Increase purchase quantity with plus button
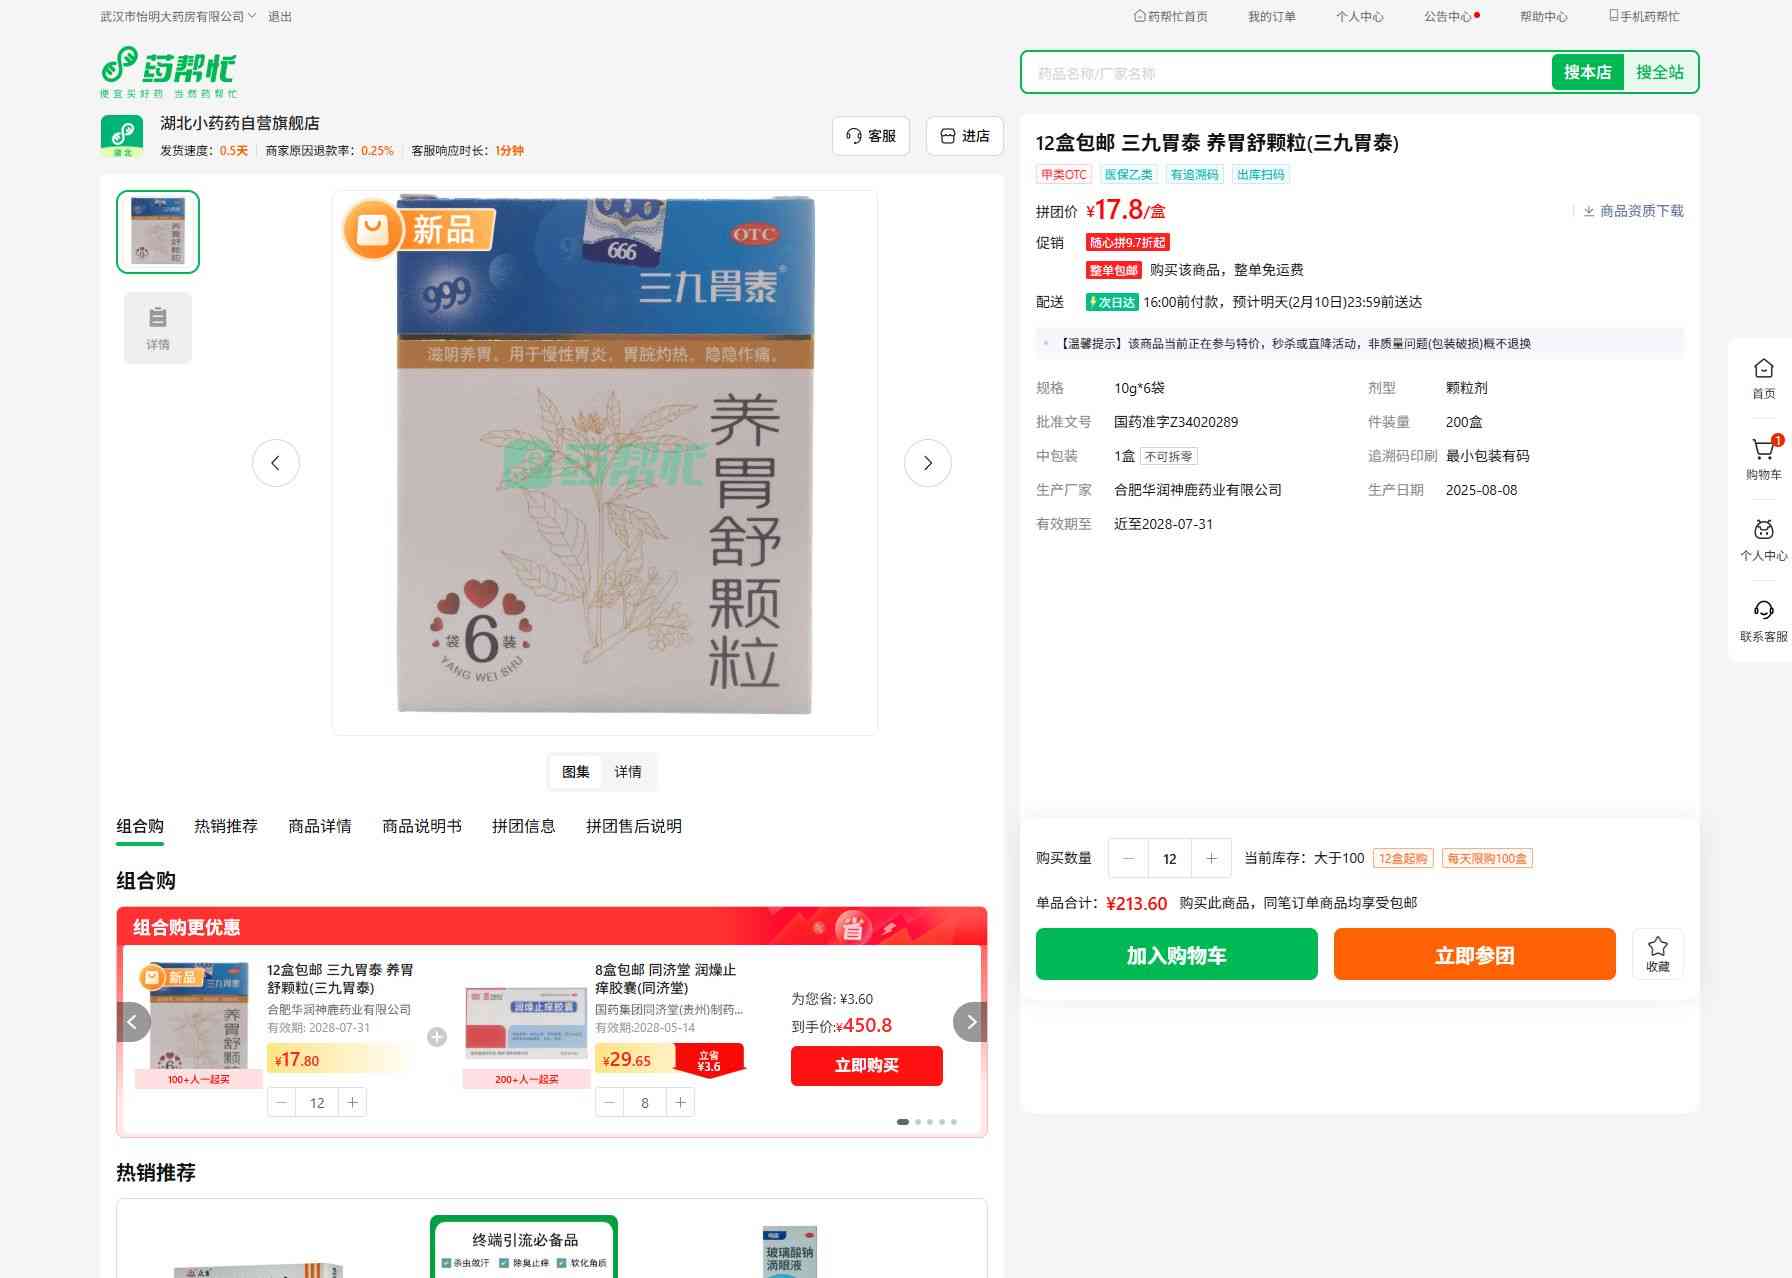 point(1211,858)
